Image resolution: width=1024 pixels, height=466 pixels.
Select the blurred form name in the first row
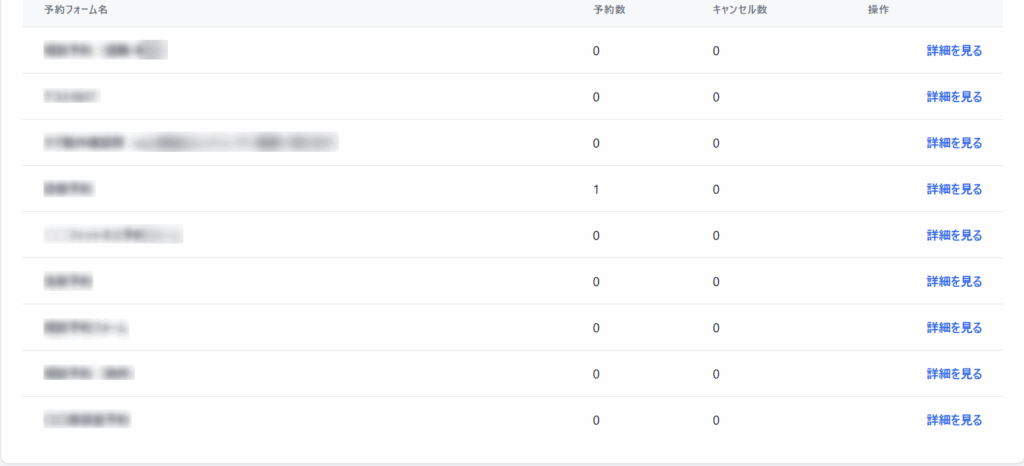point(105,49)
